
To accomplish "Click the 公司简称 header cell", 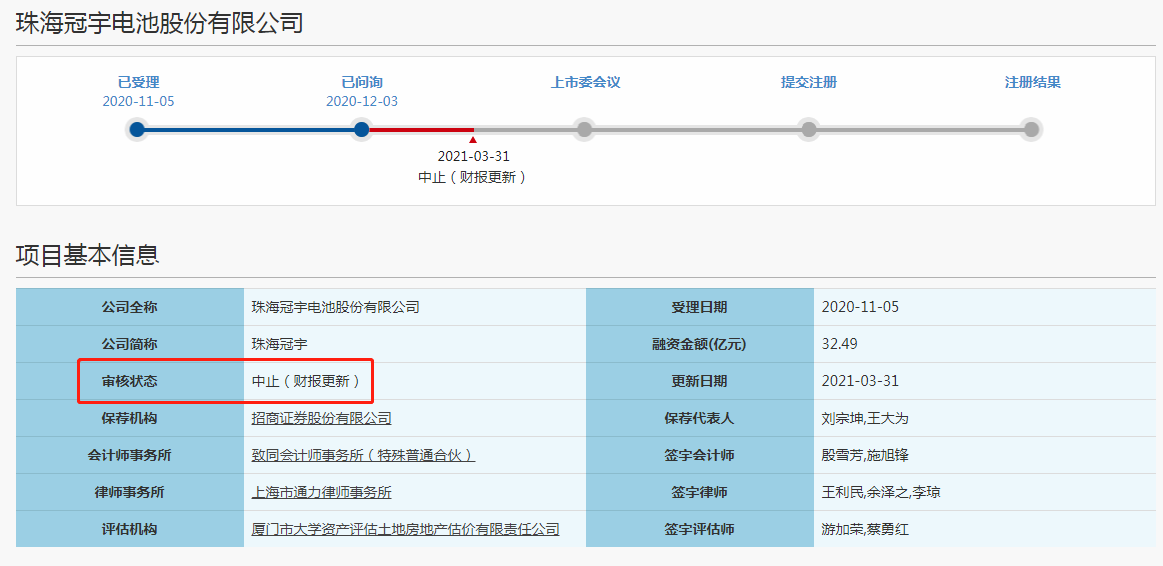I will [130, 344].
